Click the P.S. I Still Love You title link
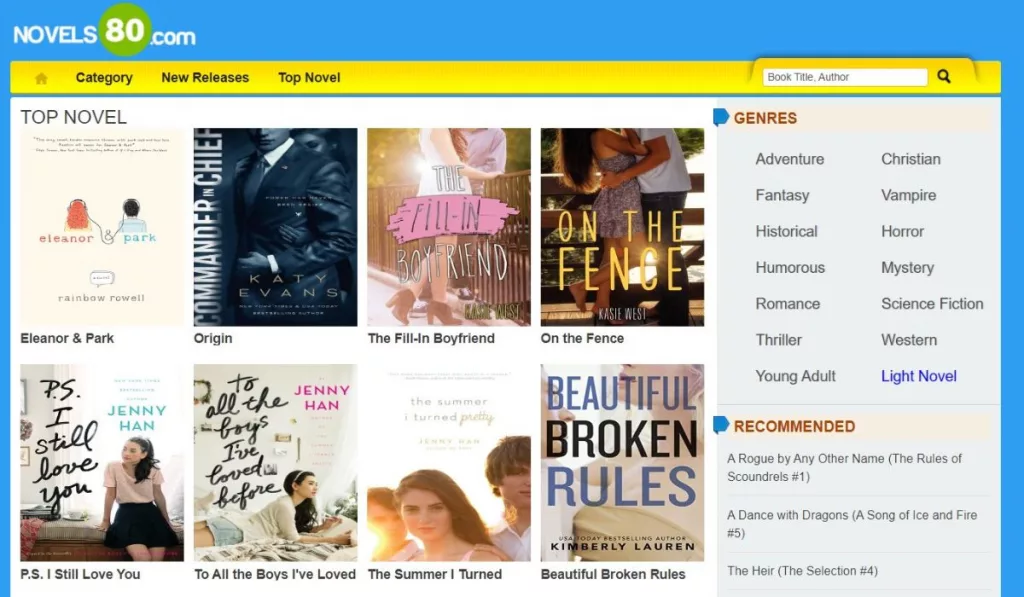The height and width of the screenshot is (597, 1024). (x=80, y=574)
